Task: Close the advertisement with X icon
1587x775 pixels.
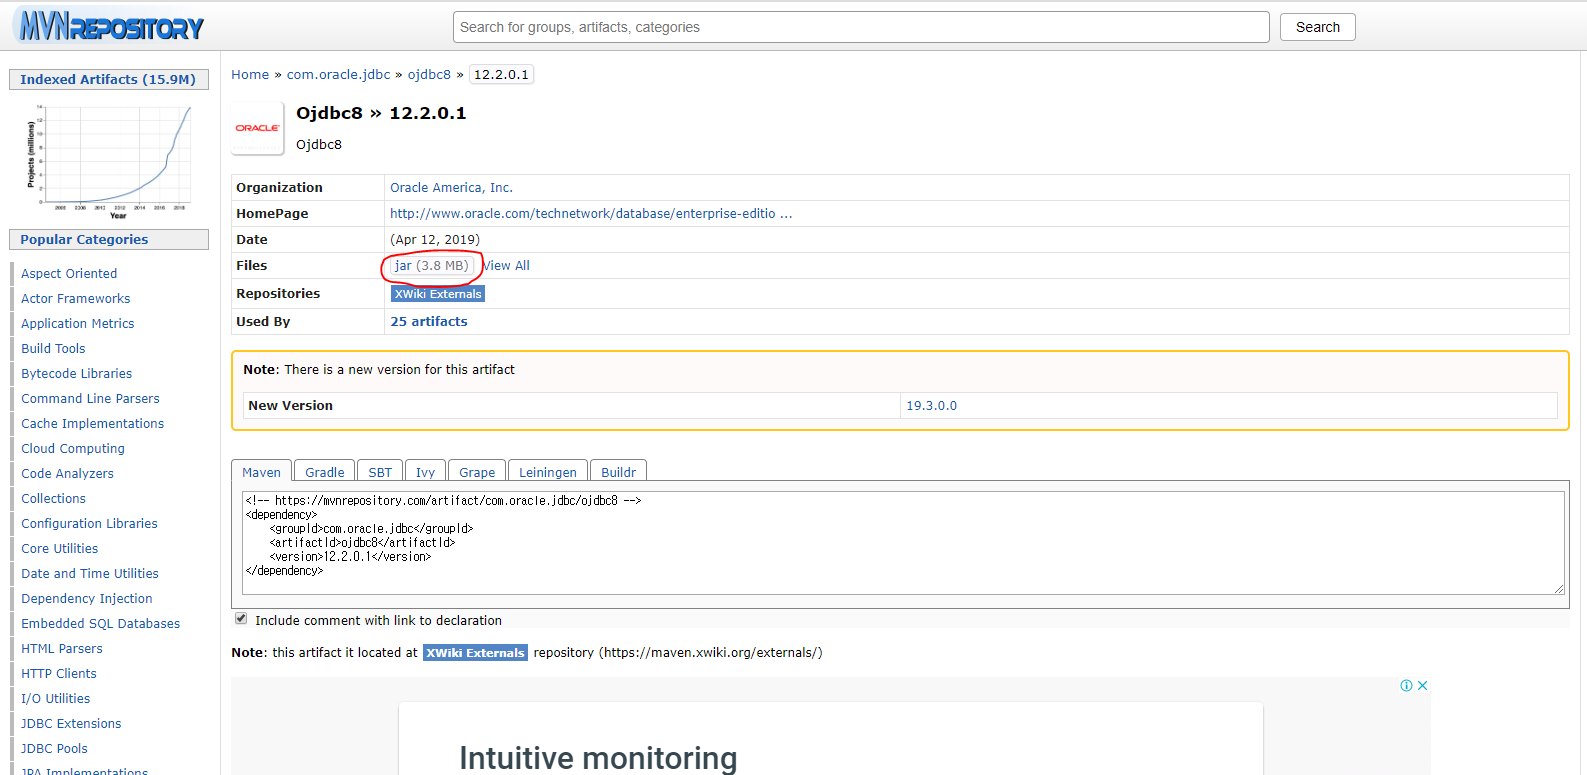Action: pos(1422,685)
